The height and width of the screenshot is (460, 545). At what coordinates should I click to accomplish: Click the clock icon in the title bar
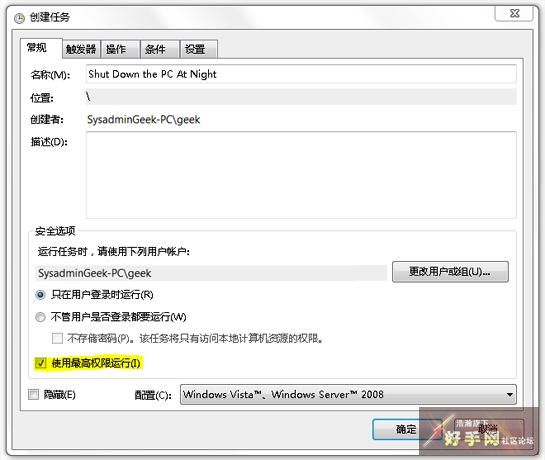coord(19,18)
